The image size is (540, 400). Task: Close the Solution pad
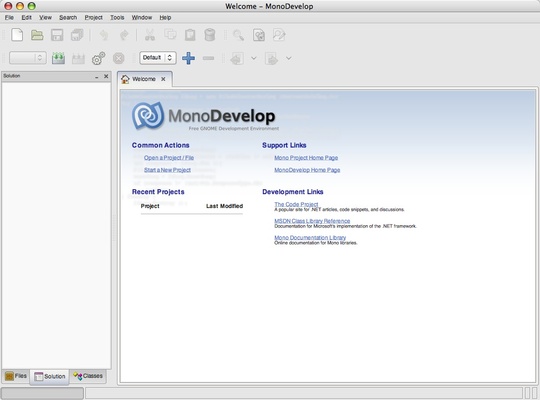click(106, 76)
